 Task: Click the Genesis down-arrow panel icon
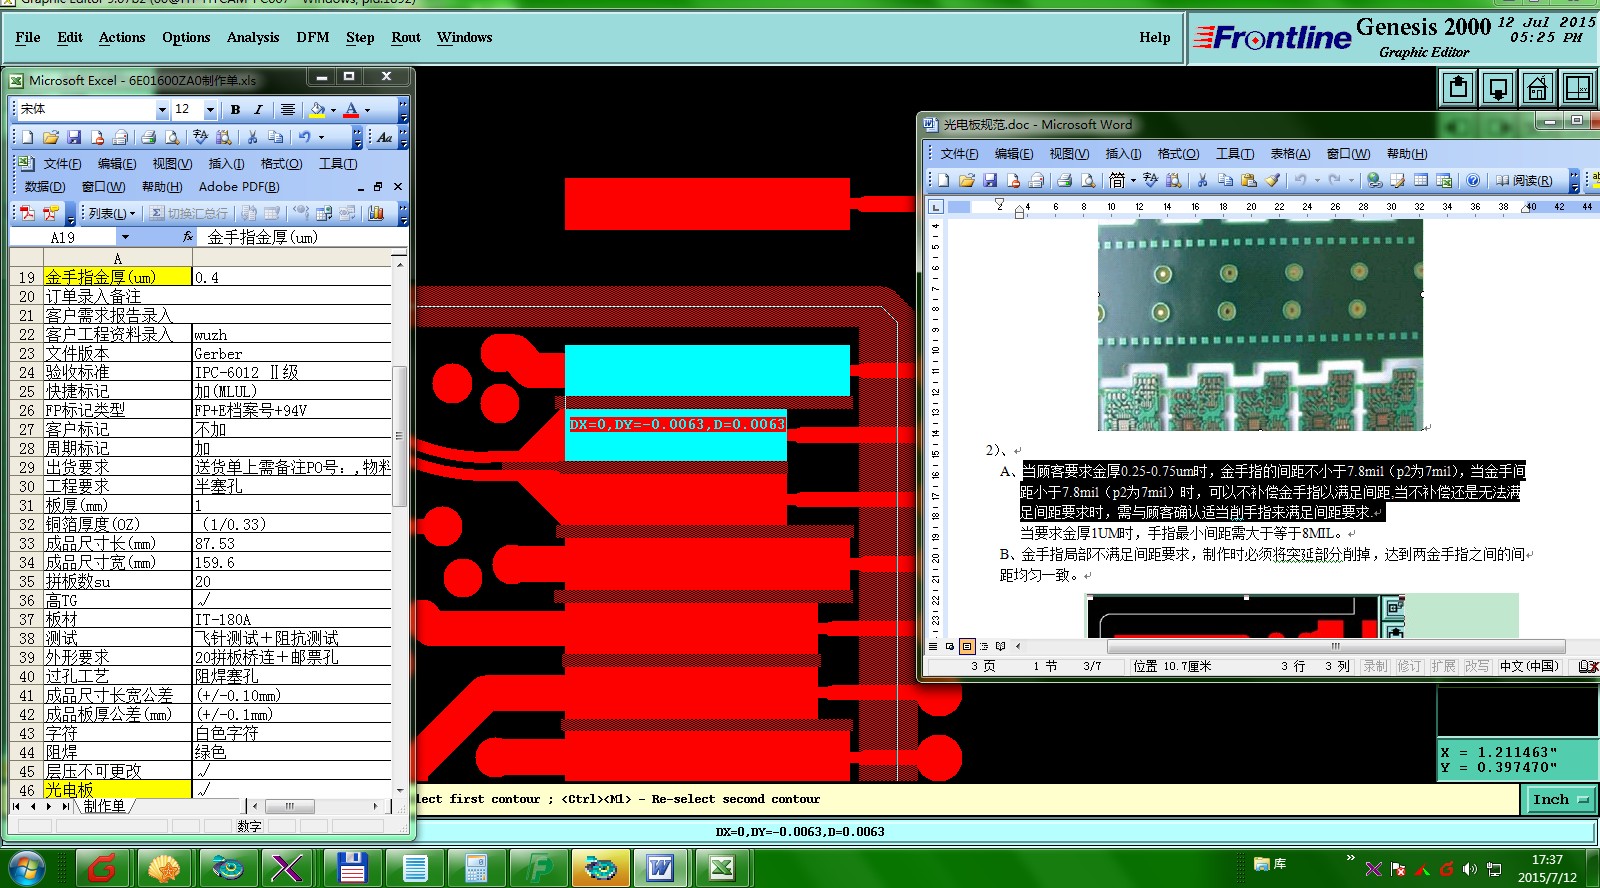[1498, 88]
